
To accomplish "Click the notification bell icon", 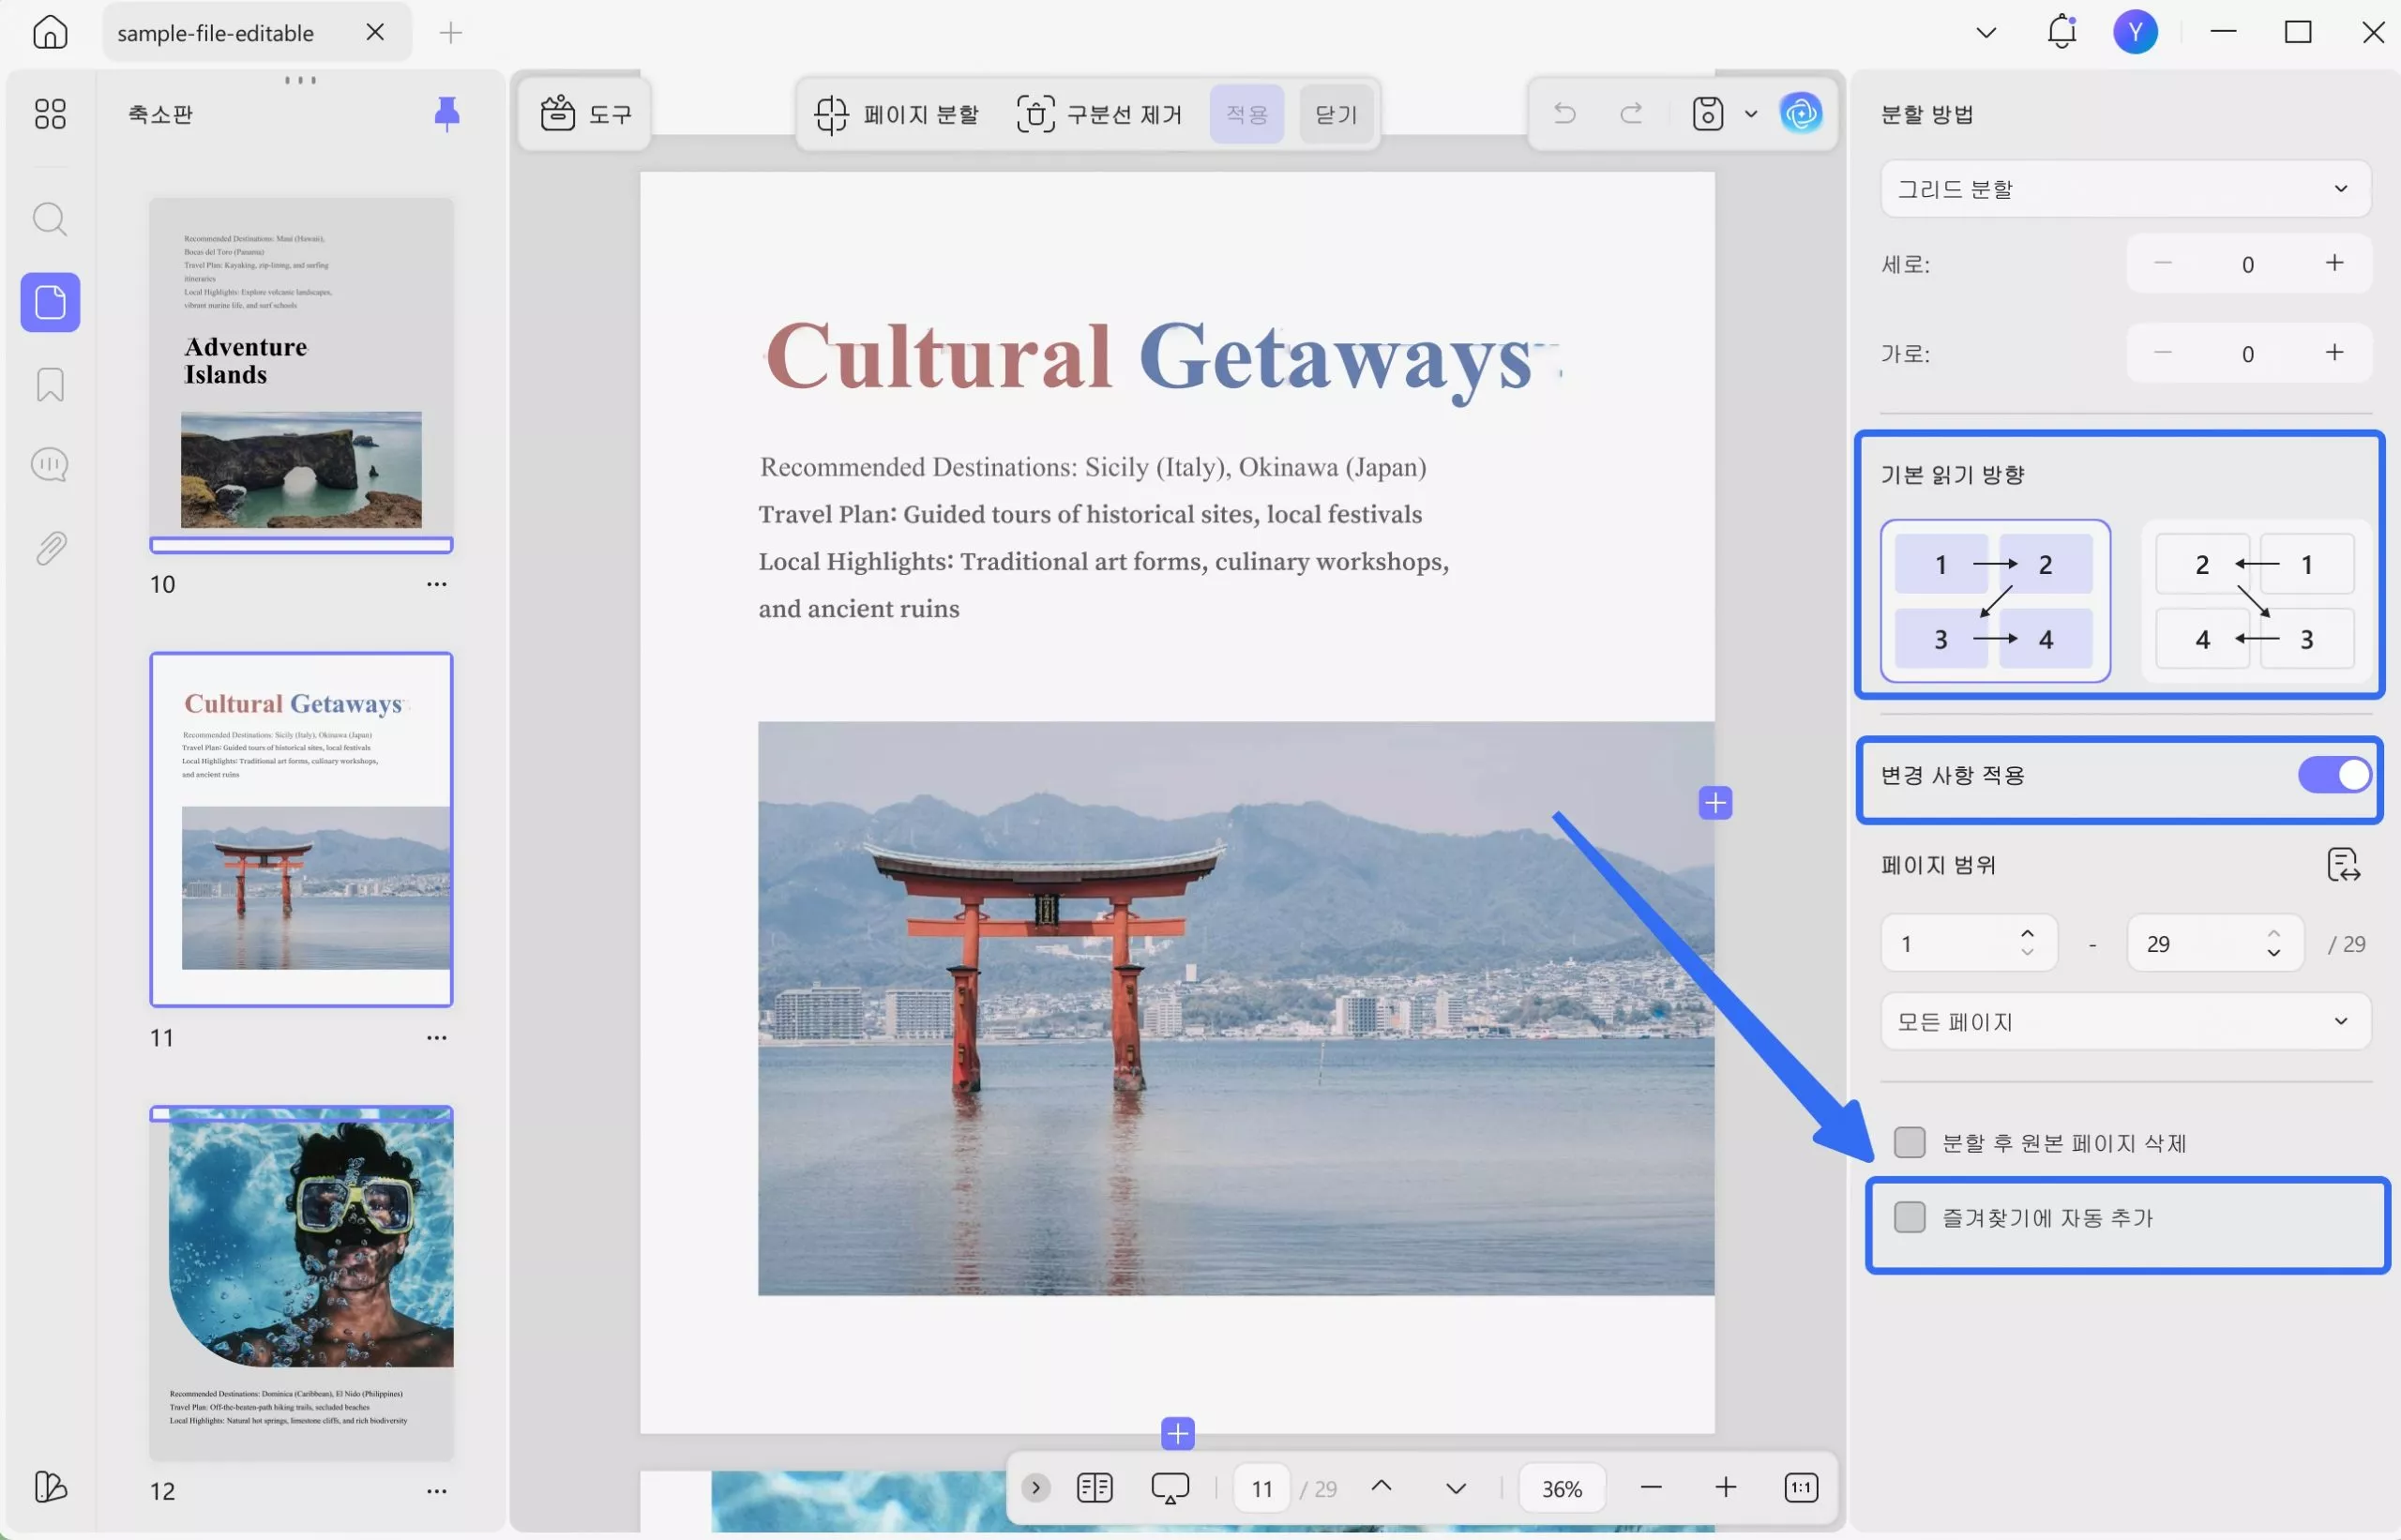I will [x=2061, y=32].
